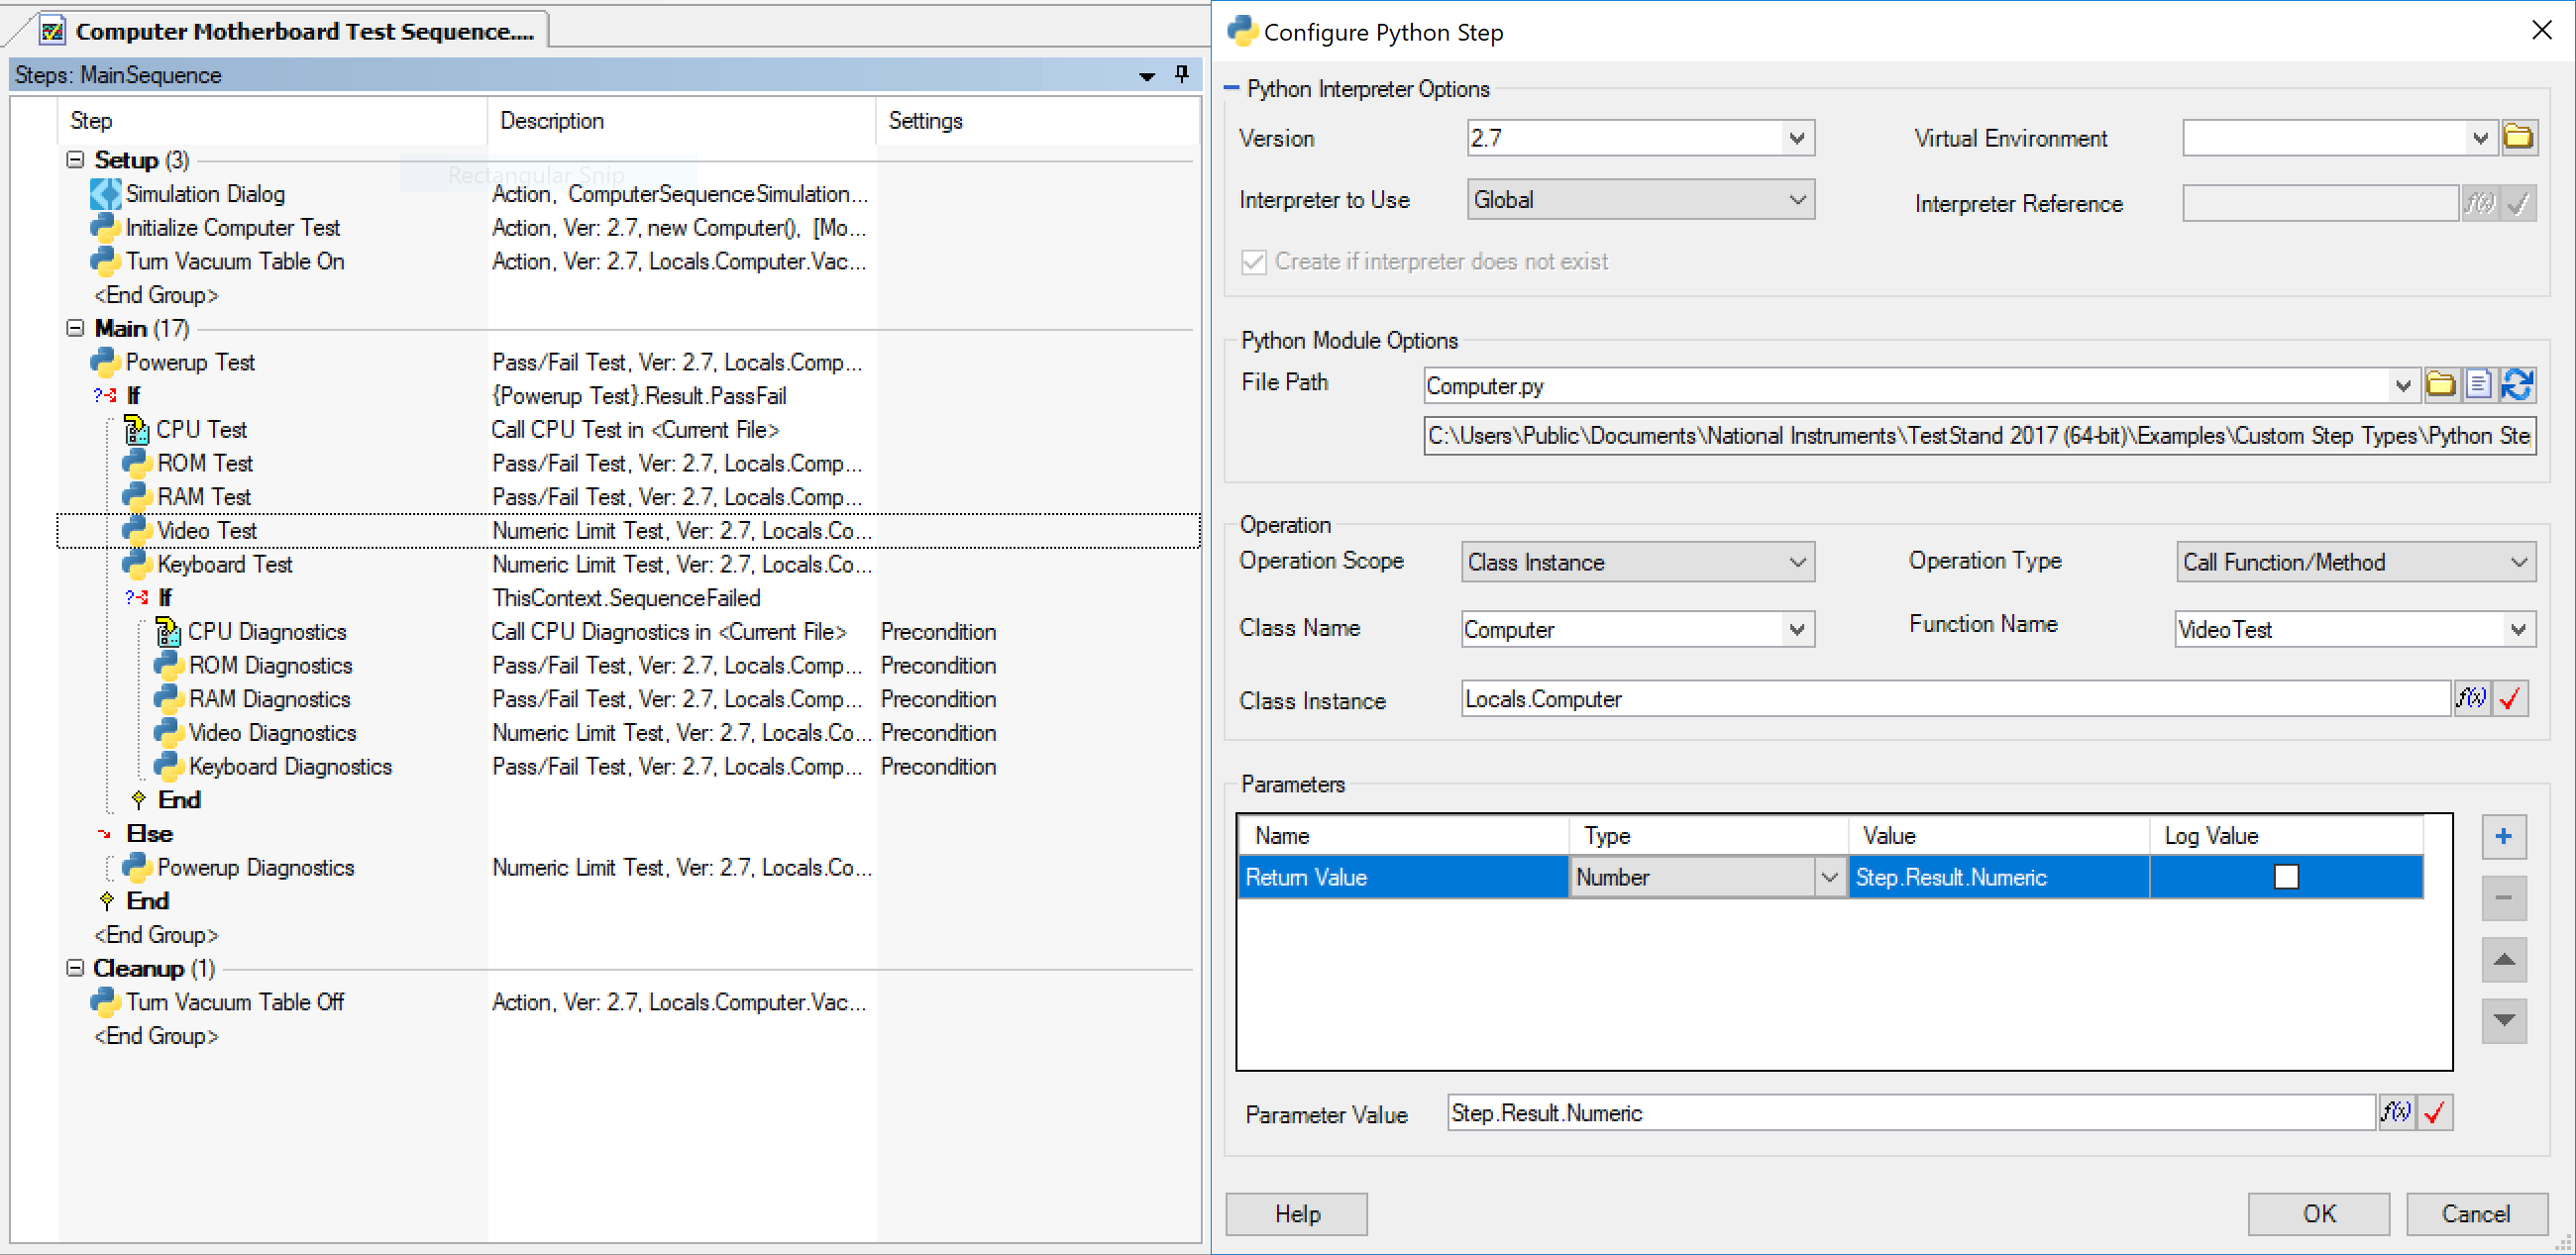The width and height of the screenshot is (2576, 1255).
Task: Open the Python Version dropdown
Action: [x=1796, y=138]
